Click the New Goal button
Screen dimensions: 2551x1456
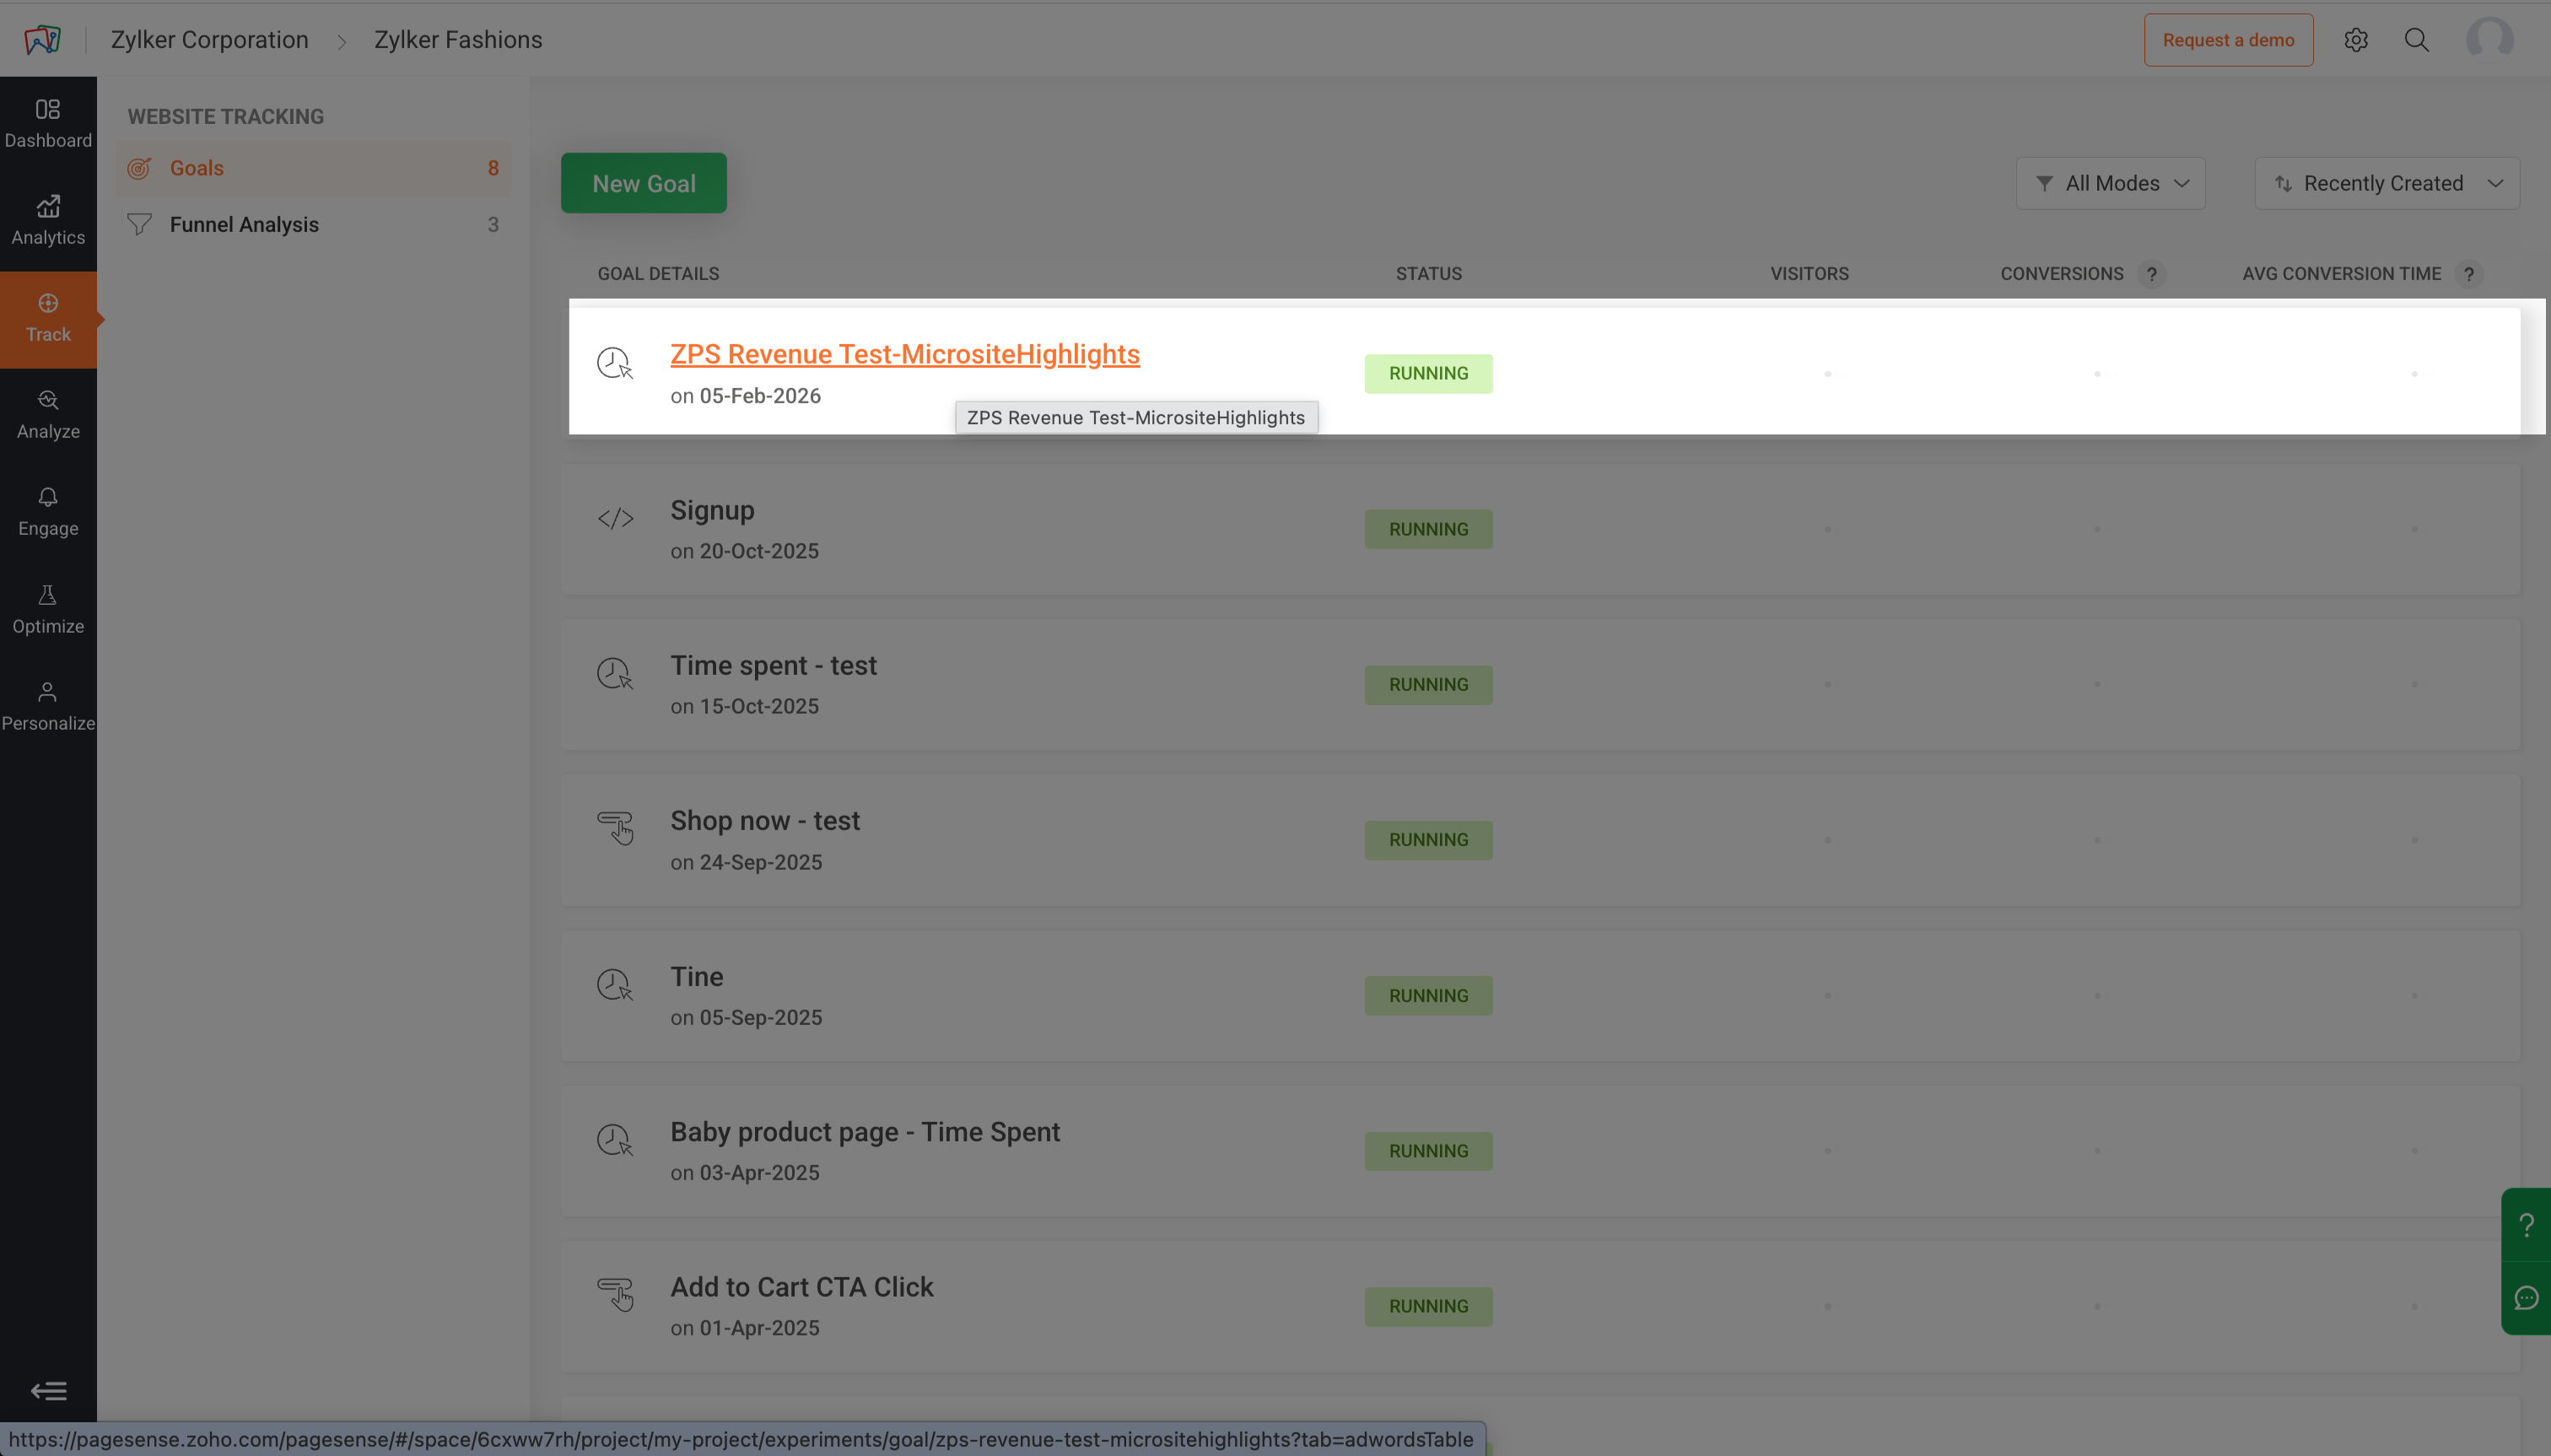click(x=643, y=183)
